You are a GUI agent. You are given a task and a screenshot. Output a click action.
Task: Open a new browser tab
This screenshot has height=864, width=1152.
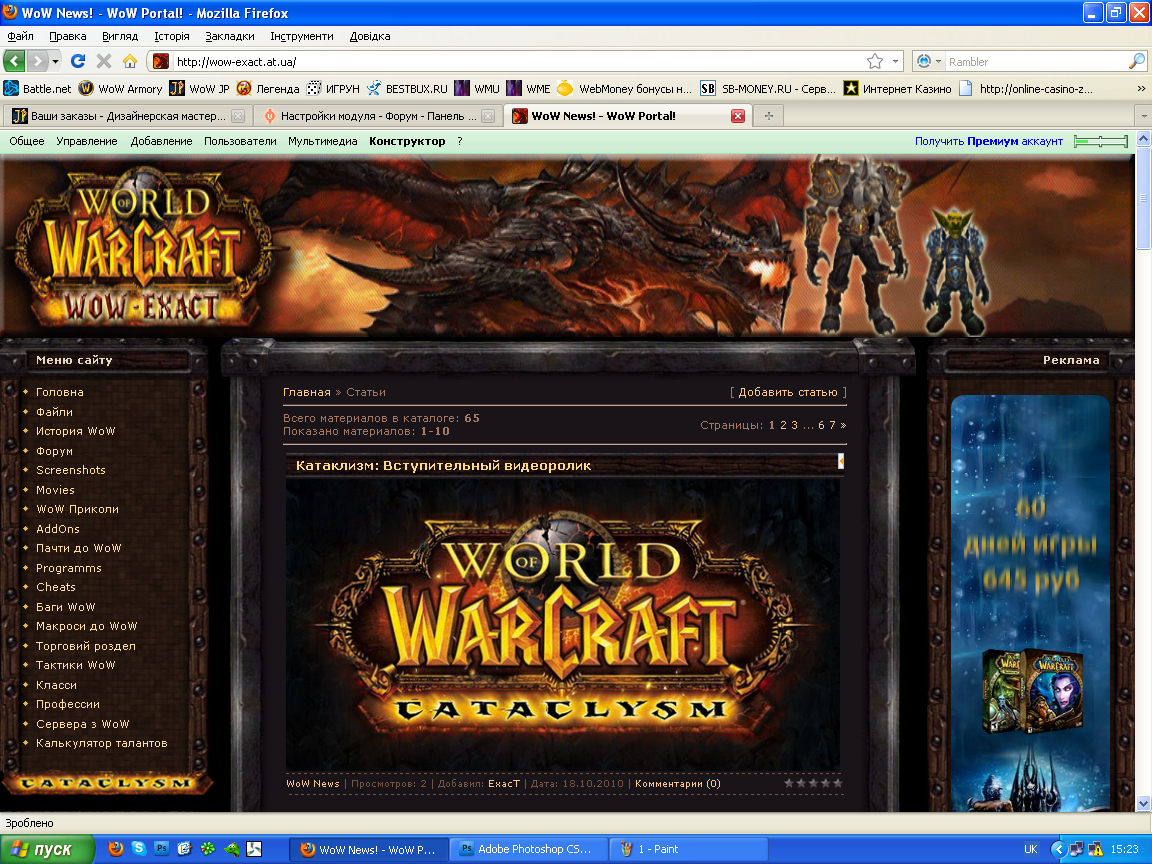pyautogui.click(x=768, y=116)
